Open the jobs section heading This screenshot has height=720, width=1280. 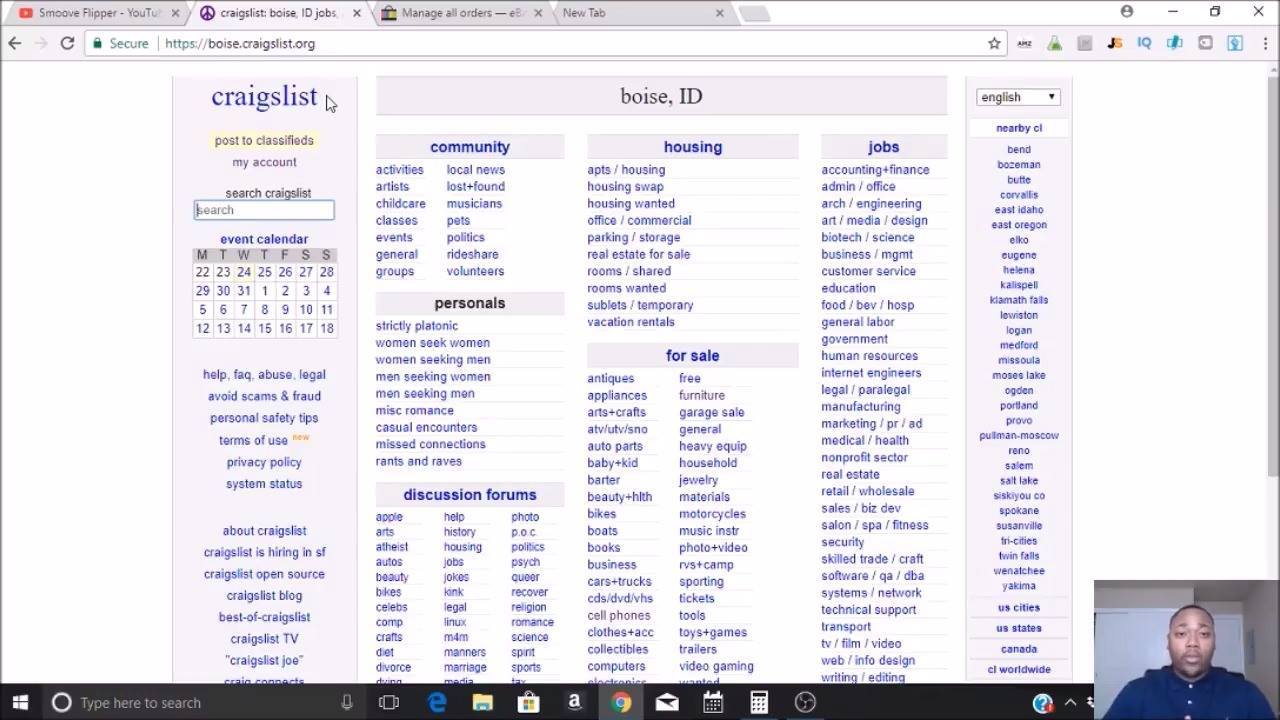point(884,147)
